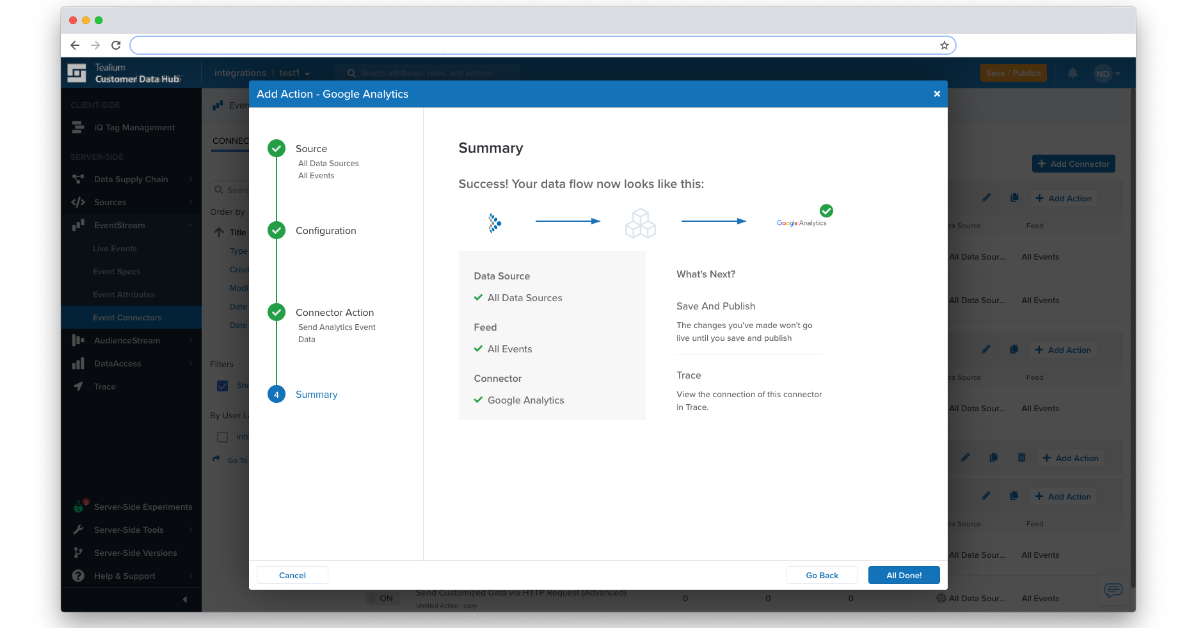Expand the AudienceStream chevron

coord(190,340)
